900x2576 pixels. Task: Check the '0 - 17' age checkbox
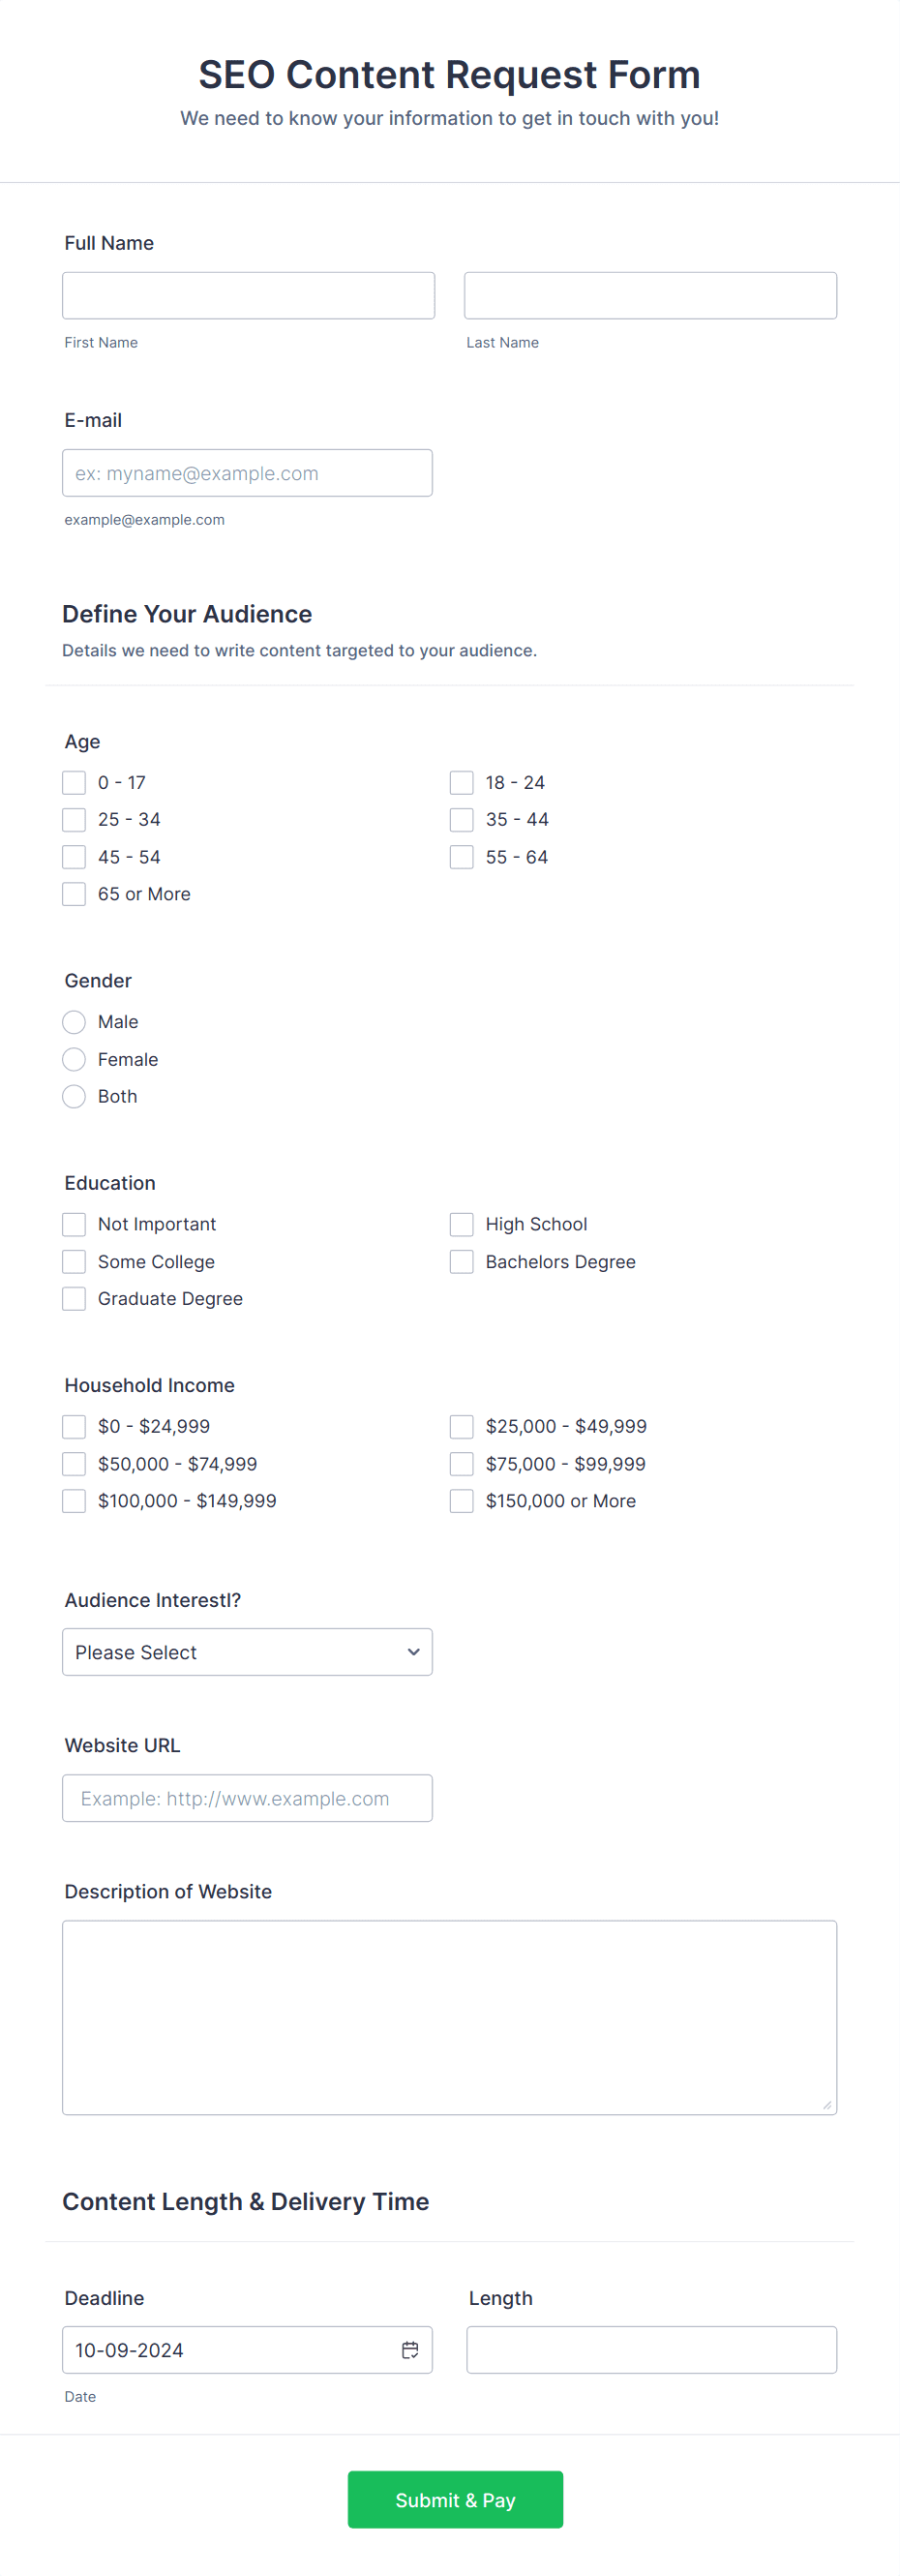pyautogui.click(x=73, y=782)
